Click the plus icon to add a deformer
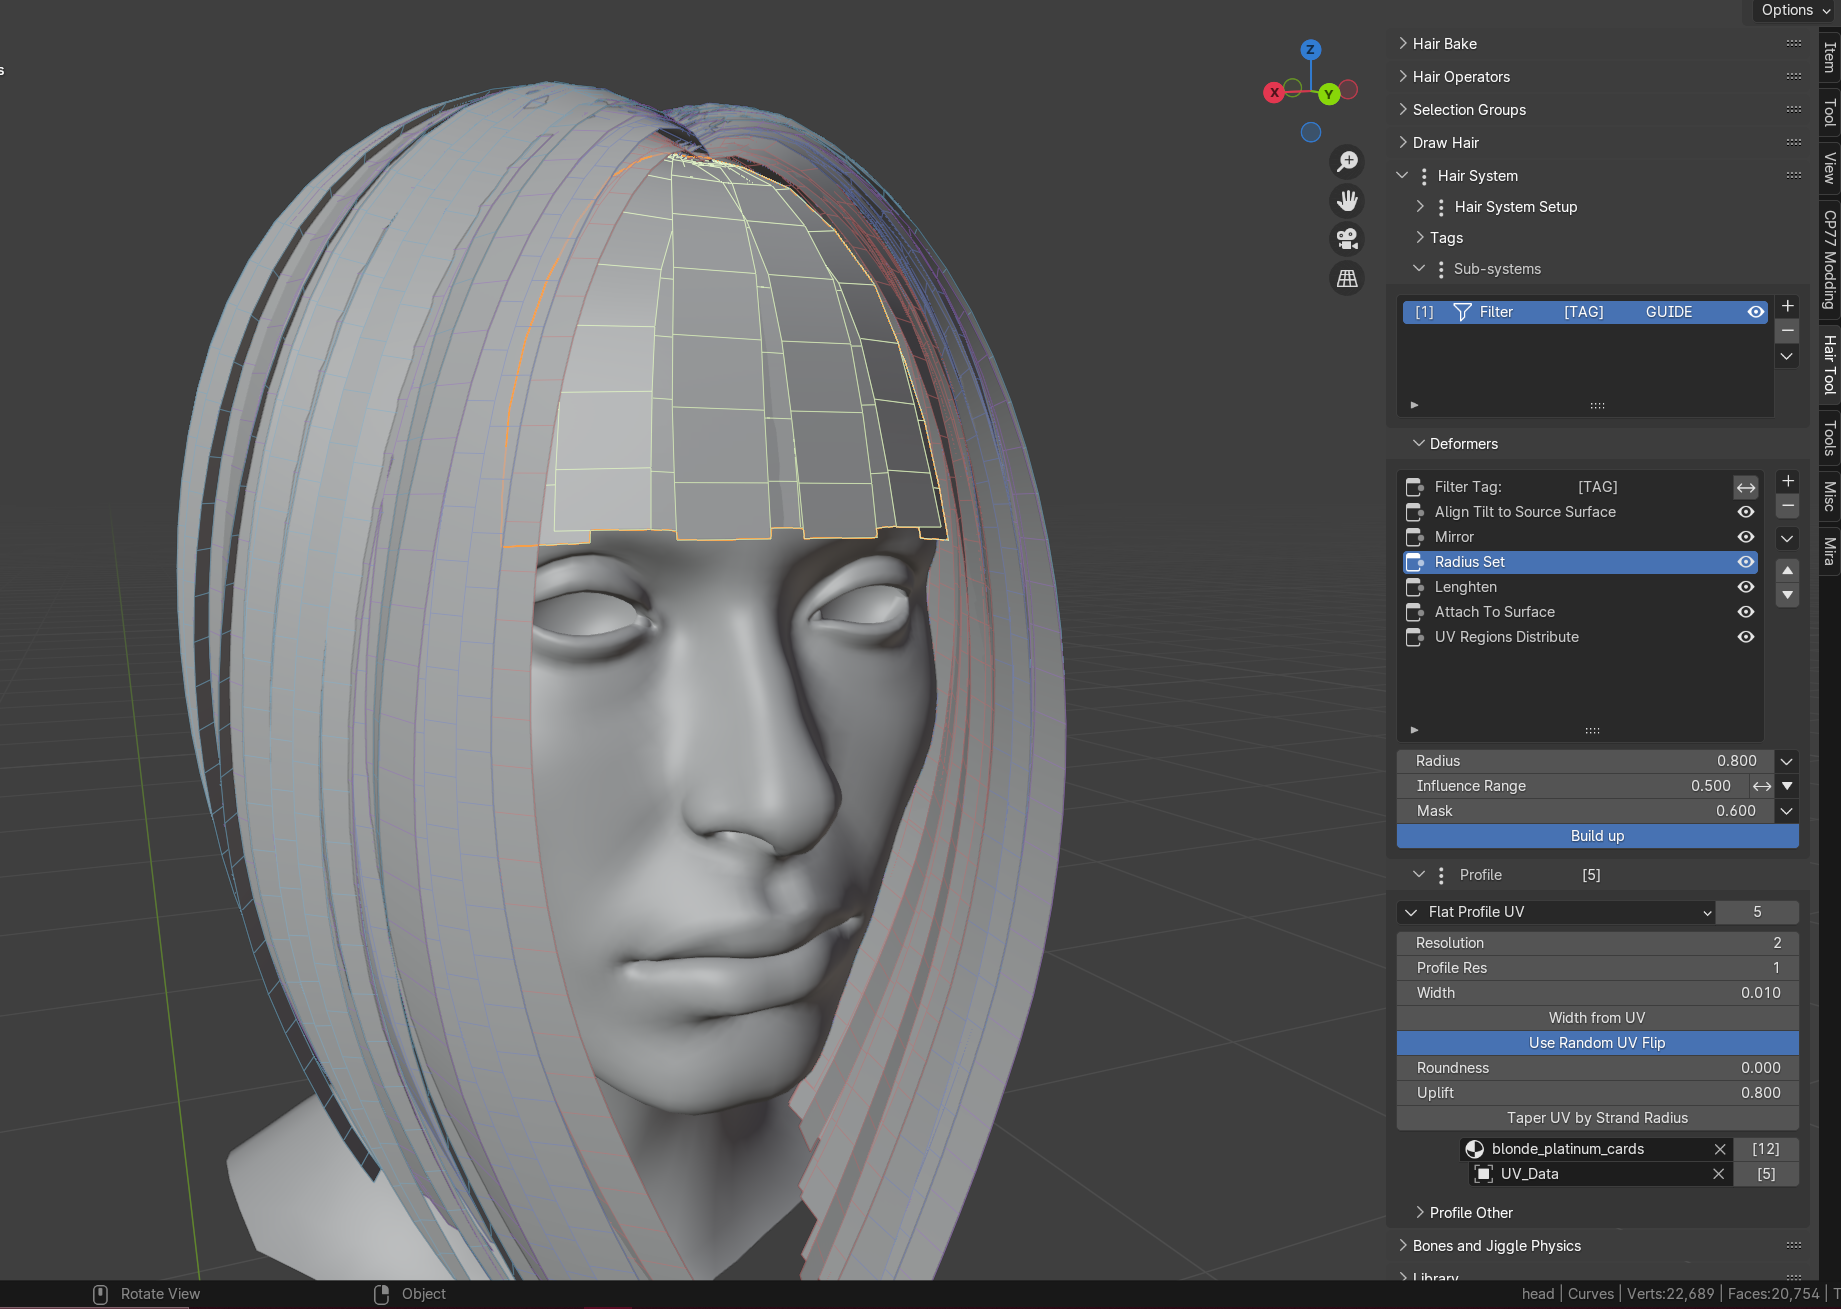 [x=1788, y=481]
